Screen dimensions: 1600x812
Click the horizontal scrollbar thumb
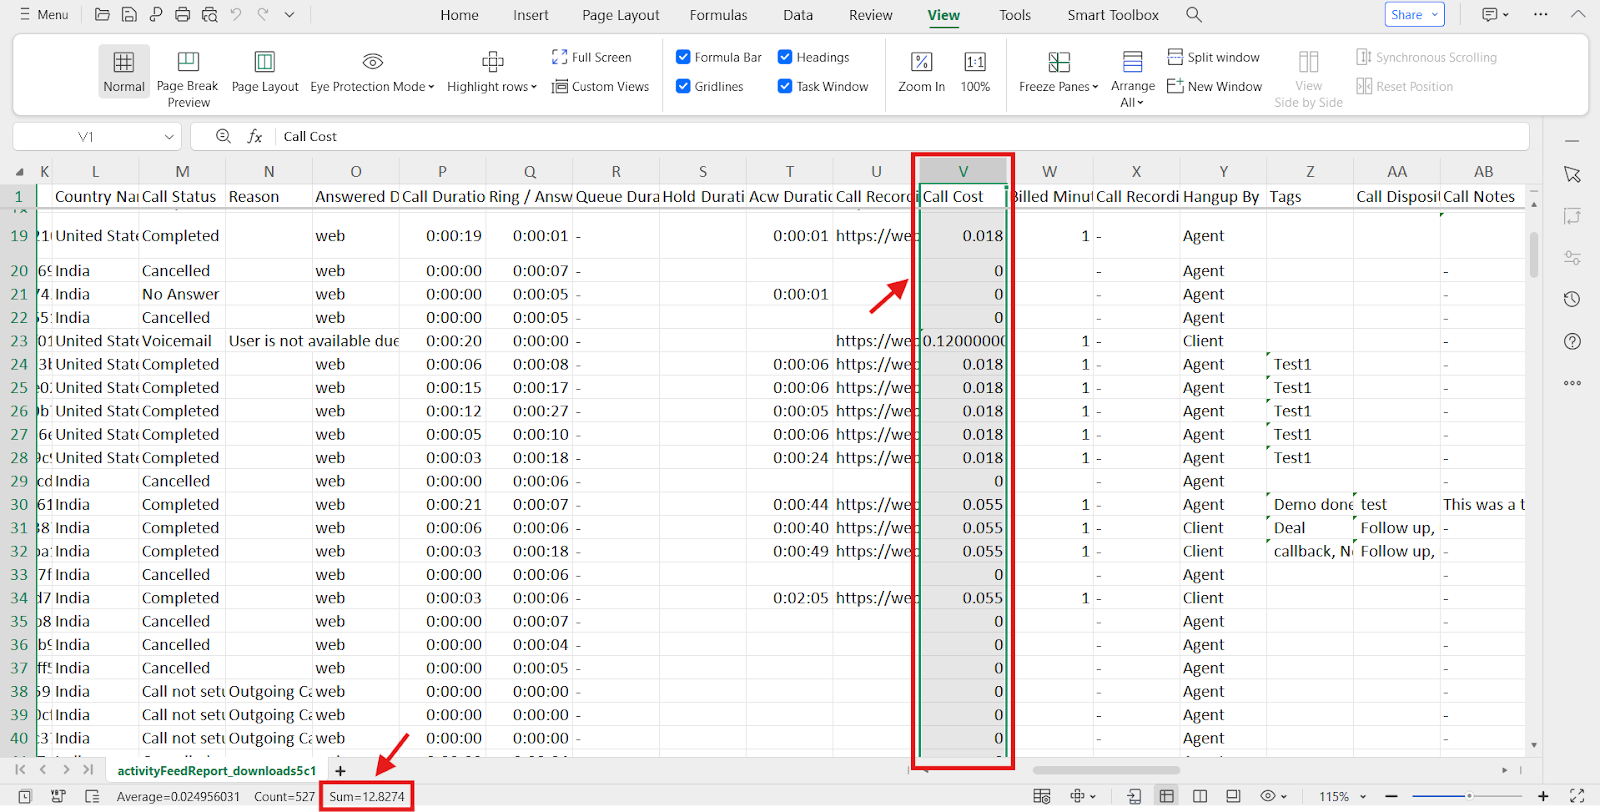pos(1106,770)
